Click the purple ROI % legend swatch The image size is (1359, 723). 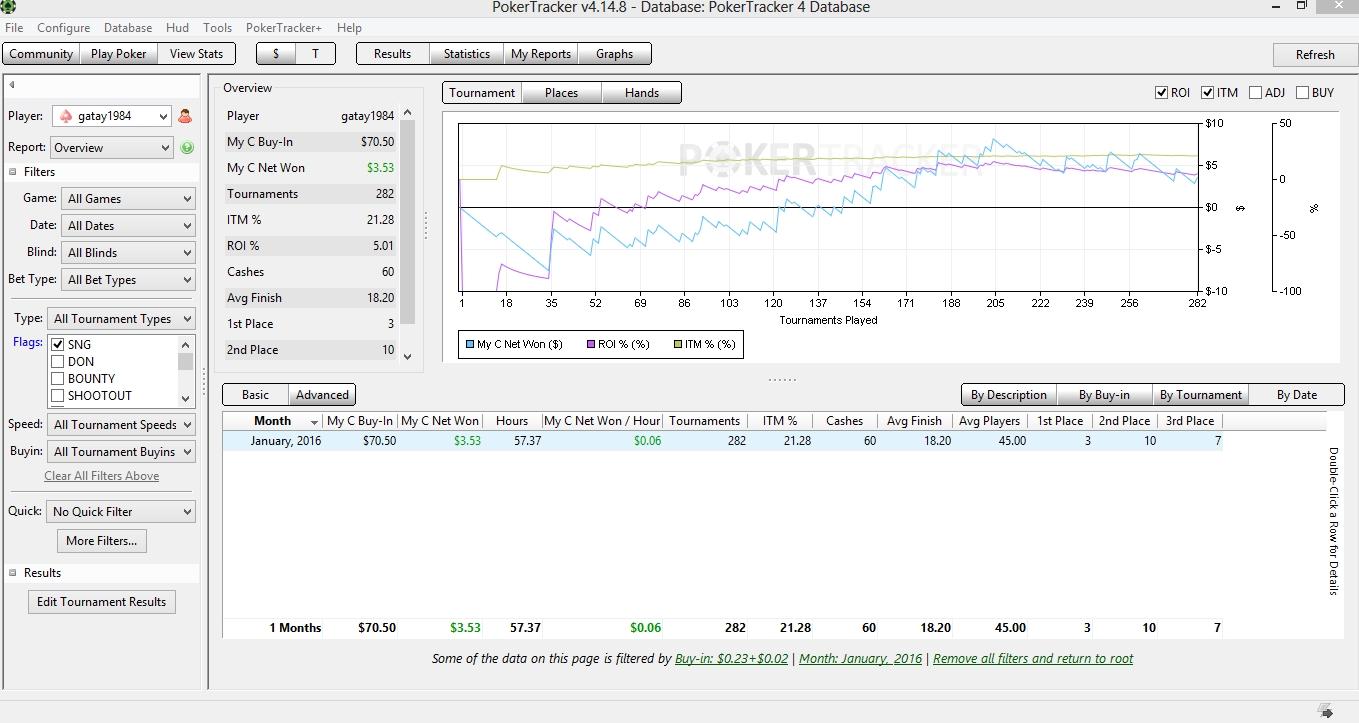click(x=589, y=344)
